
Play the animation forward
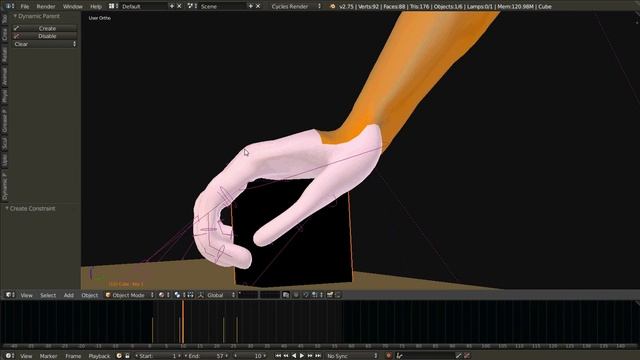(302, 356)
